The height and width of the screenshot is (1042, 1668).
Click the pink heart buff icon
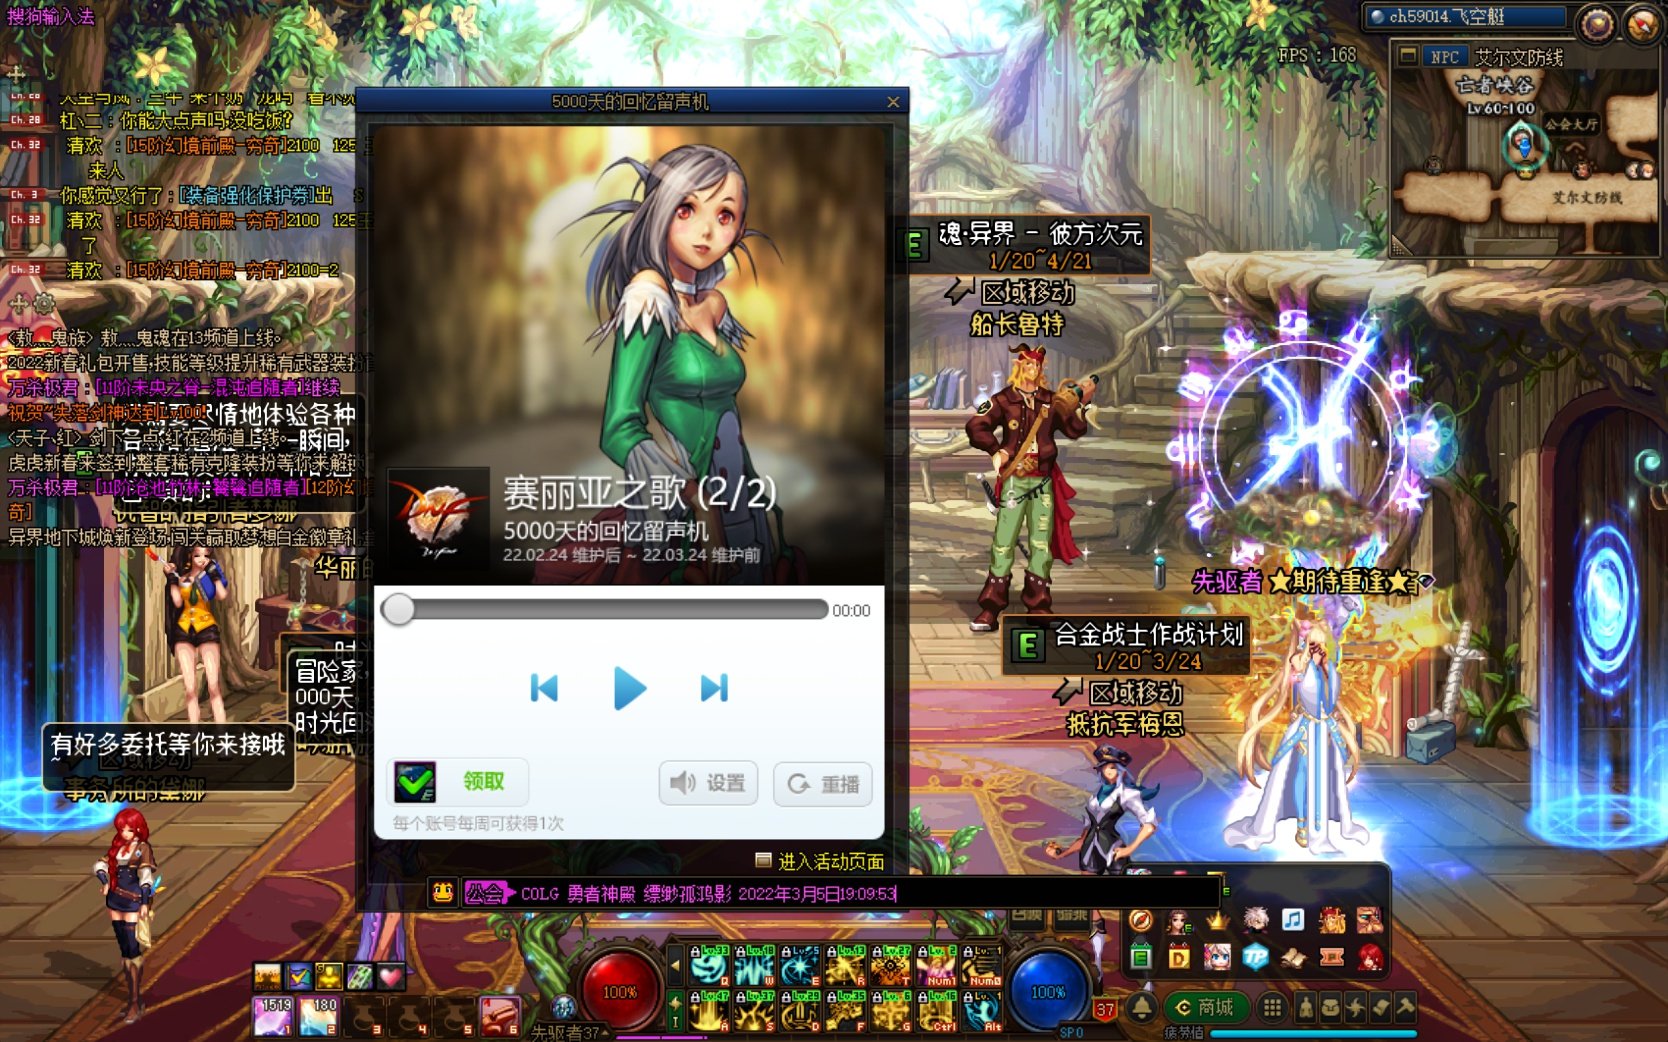click(390, 975)
